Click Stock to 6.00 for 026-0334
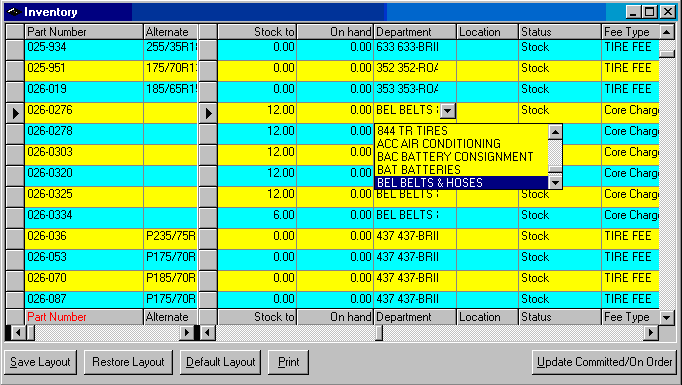The width and height of the screenshot is (682, 385). point(257,218)
